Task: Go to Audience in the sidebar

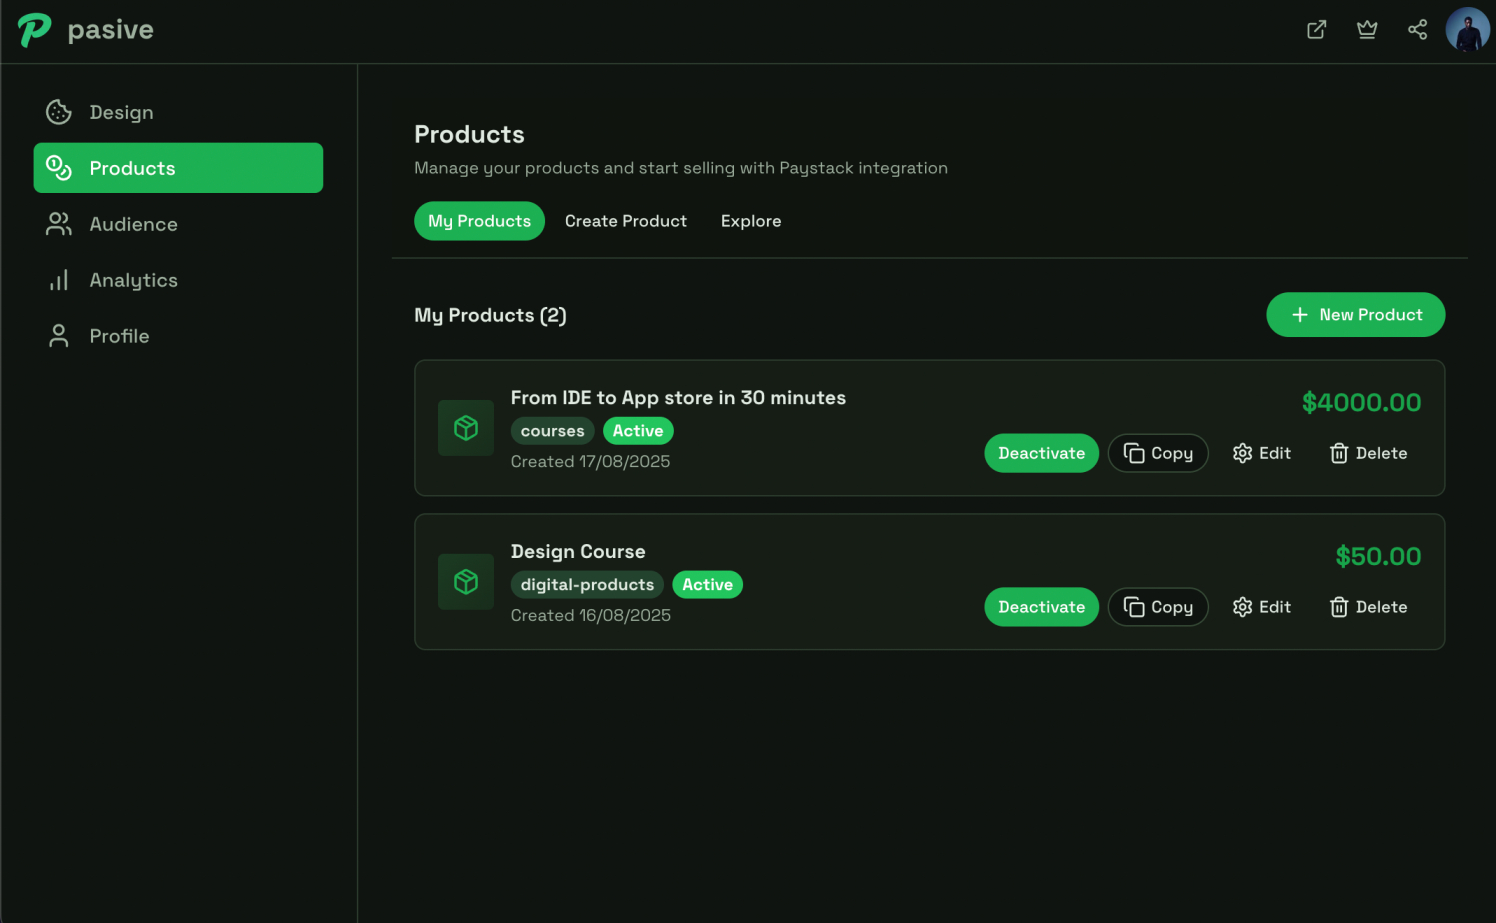Action: coord(178,224)
